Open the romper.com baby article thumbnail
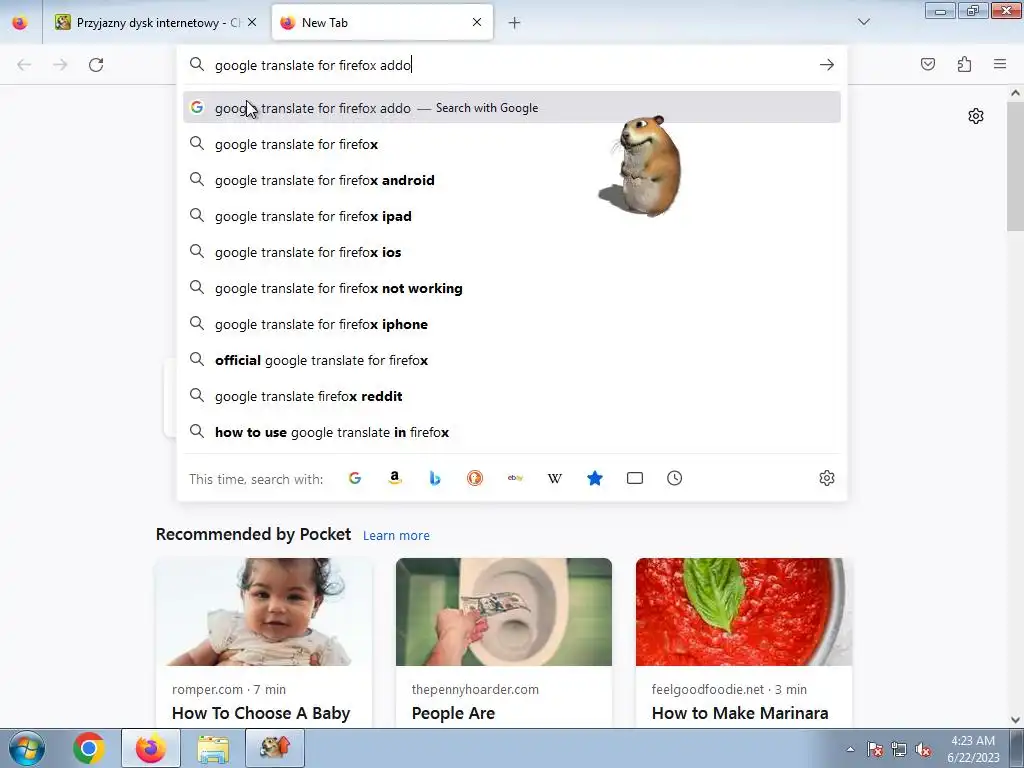Viewport: 1024px width, 768px height. 264,612
